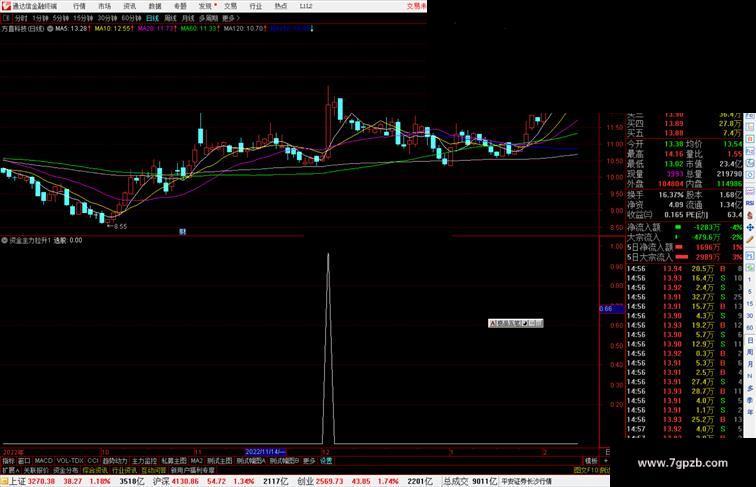Select the 日线 daily chart
Image resolution: width=756 pixels, height=487 pixels.
(x=152, y=18)
